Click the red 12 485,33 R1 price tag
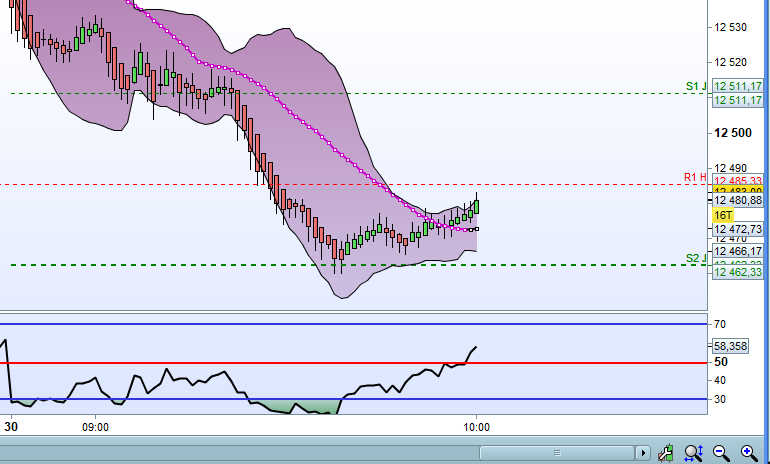Image resolution: width=770 pixels, height=464 pixels. coord(738,181)
